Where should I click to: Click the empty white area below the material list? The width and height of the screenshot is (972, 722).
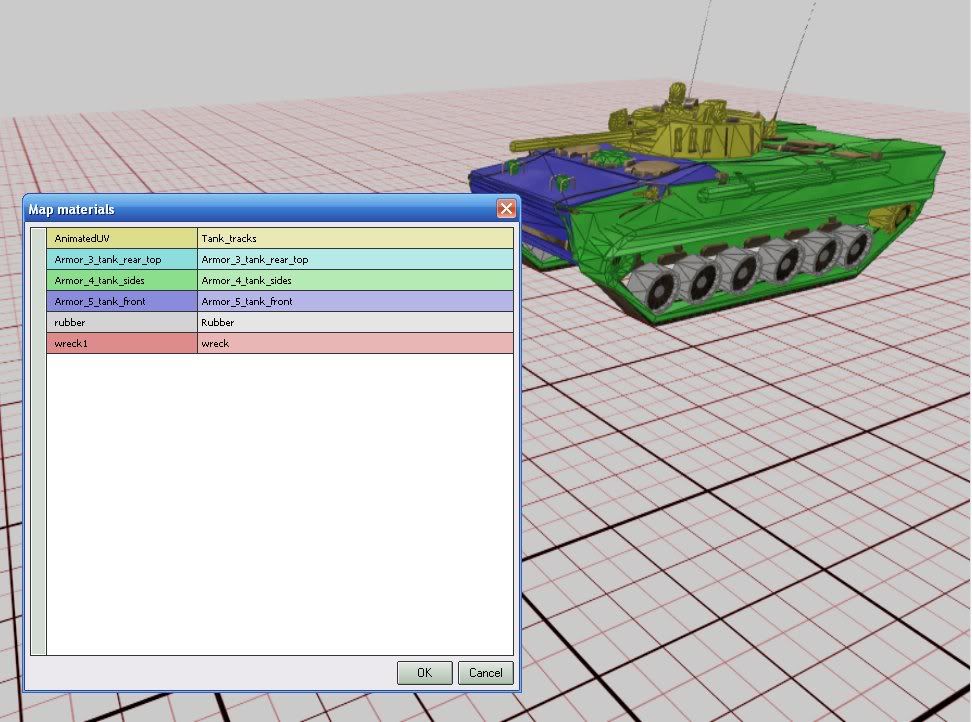pyautogui.click(x=280, y=500)
